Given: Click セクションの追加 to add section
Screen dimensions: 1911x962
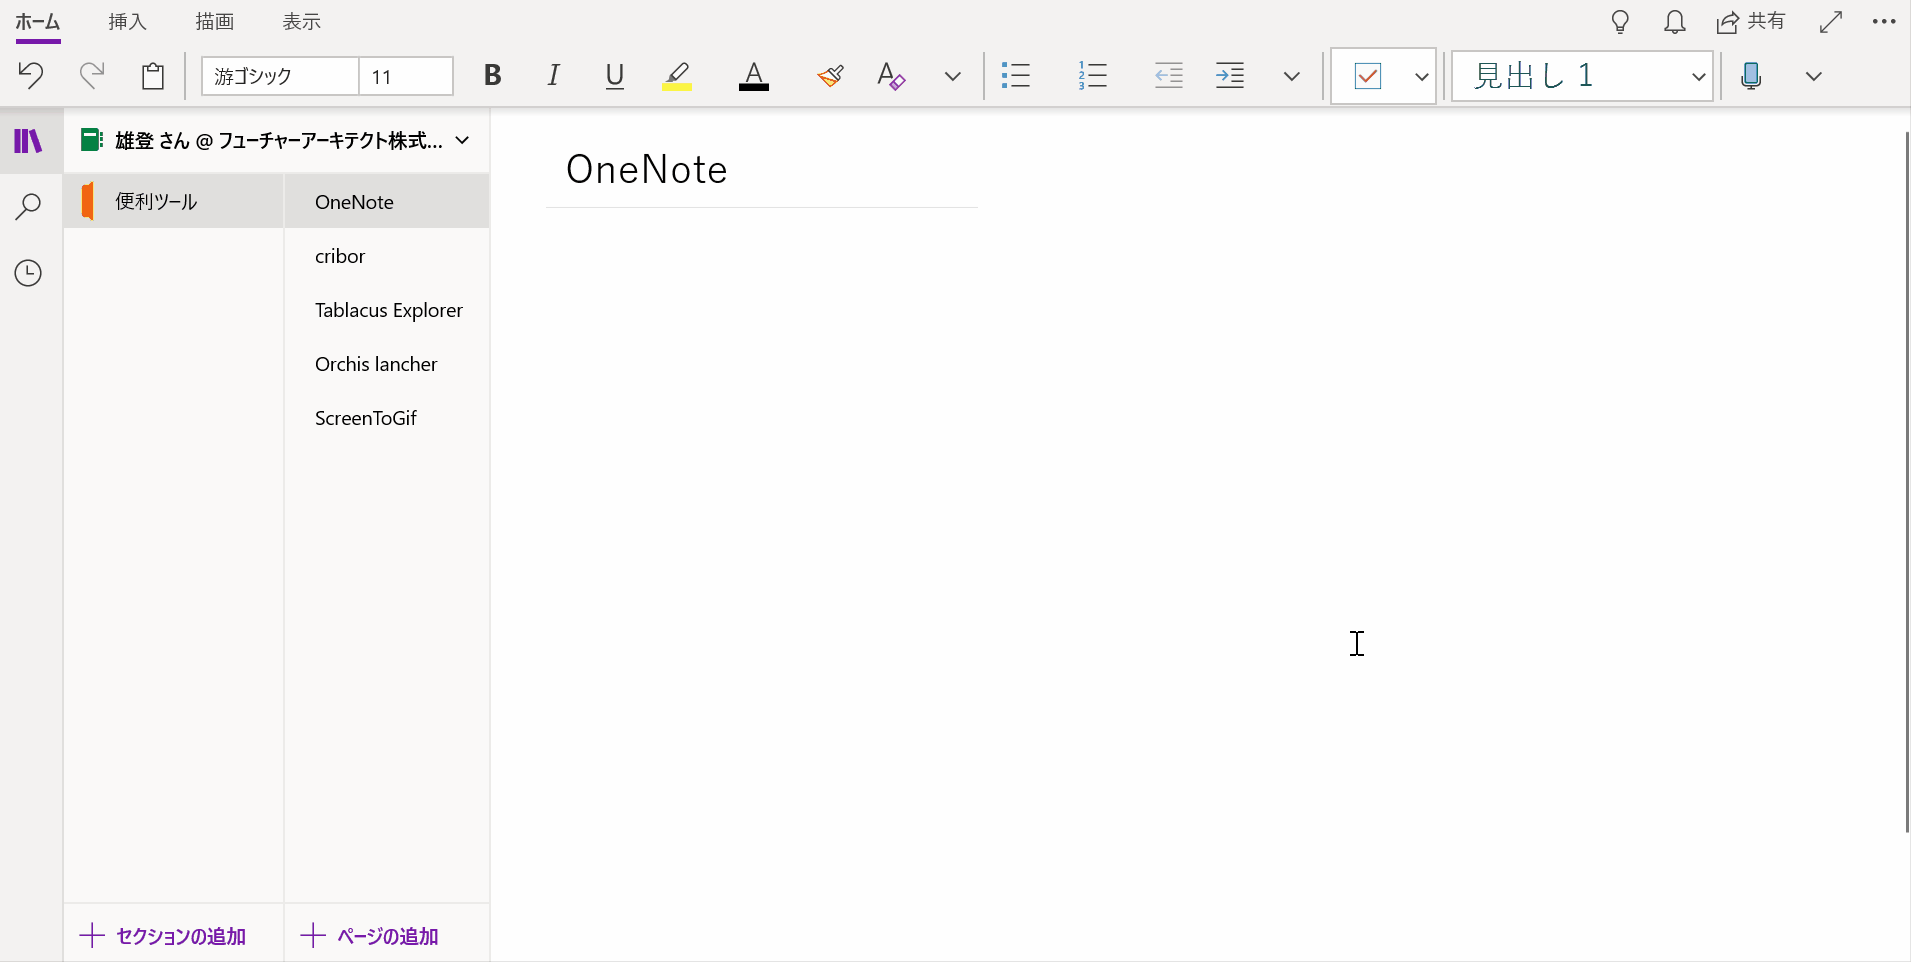Looking at the screenshot, I should tap(164, 936).
